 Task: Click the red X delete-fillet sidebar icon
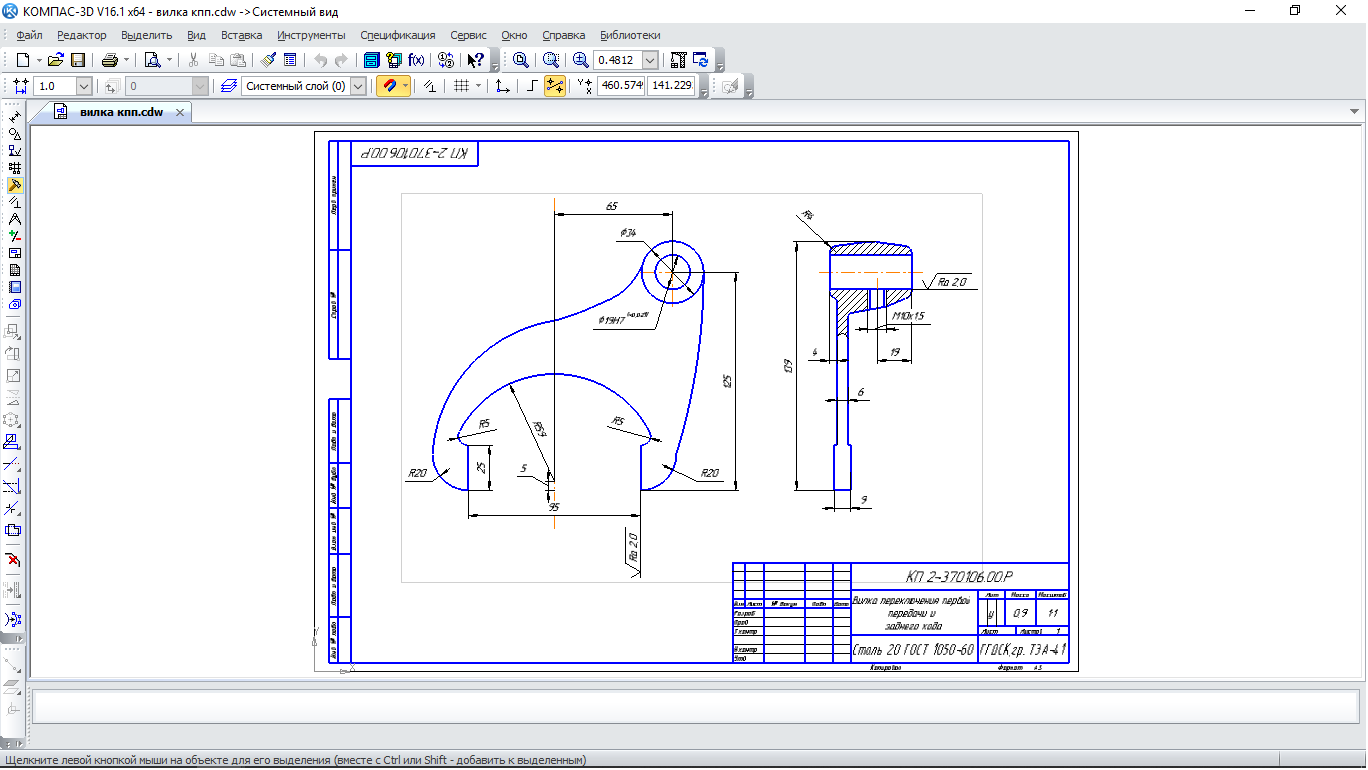[x=14, y=560]
